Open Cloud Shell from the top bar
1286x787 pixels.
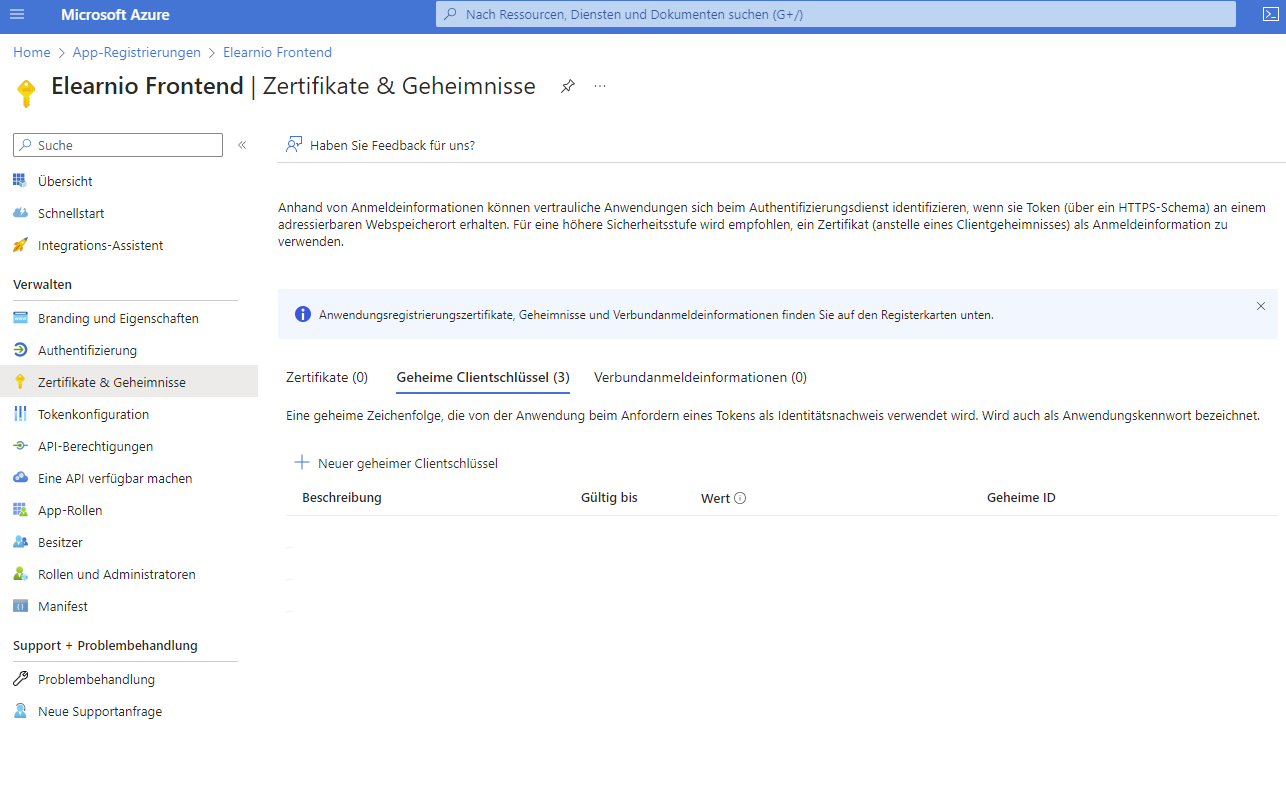[x=1270, y=15]
